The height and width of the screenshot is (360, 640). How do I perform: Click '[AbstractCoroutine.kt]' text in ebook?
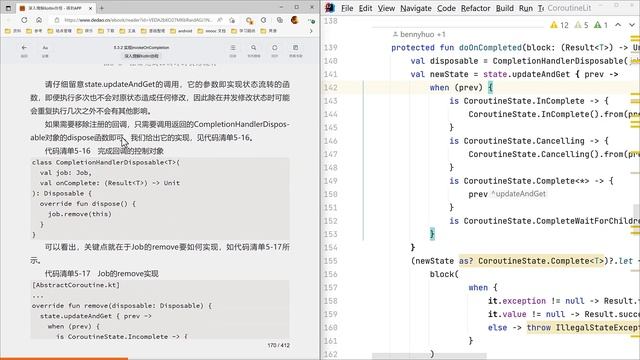click(x=76, y=285)
